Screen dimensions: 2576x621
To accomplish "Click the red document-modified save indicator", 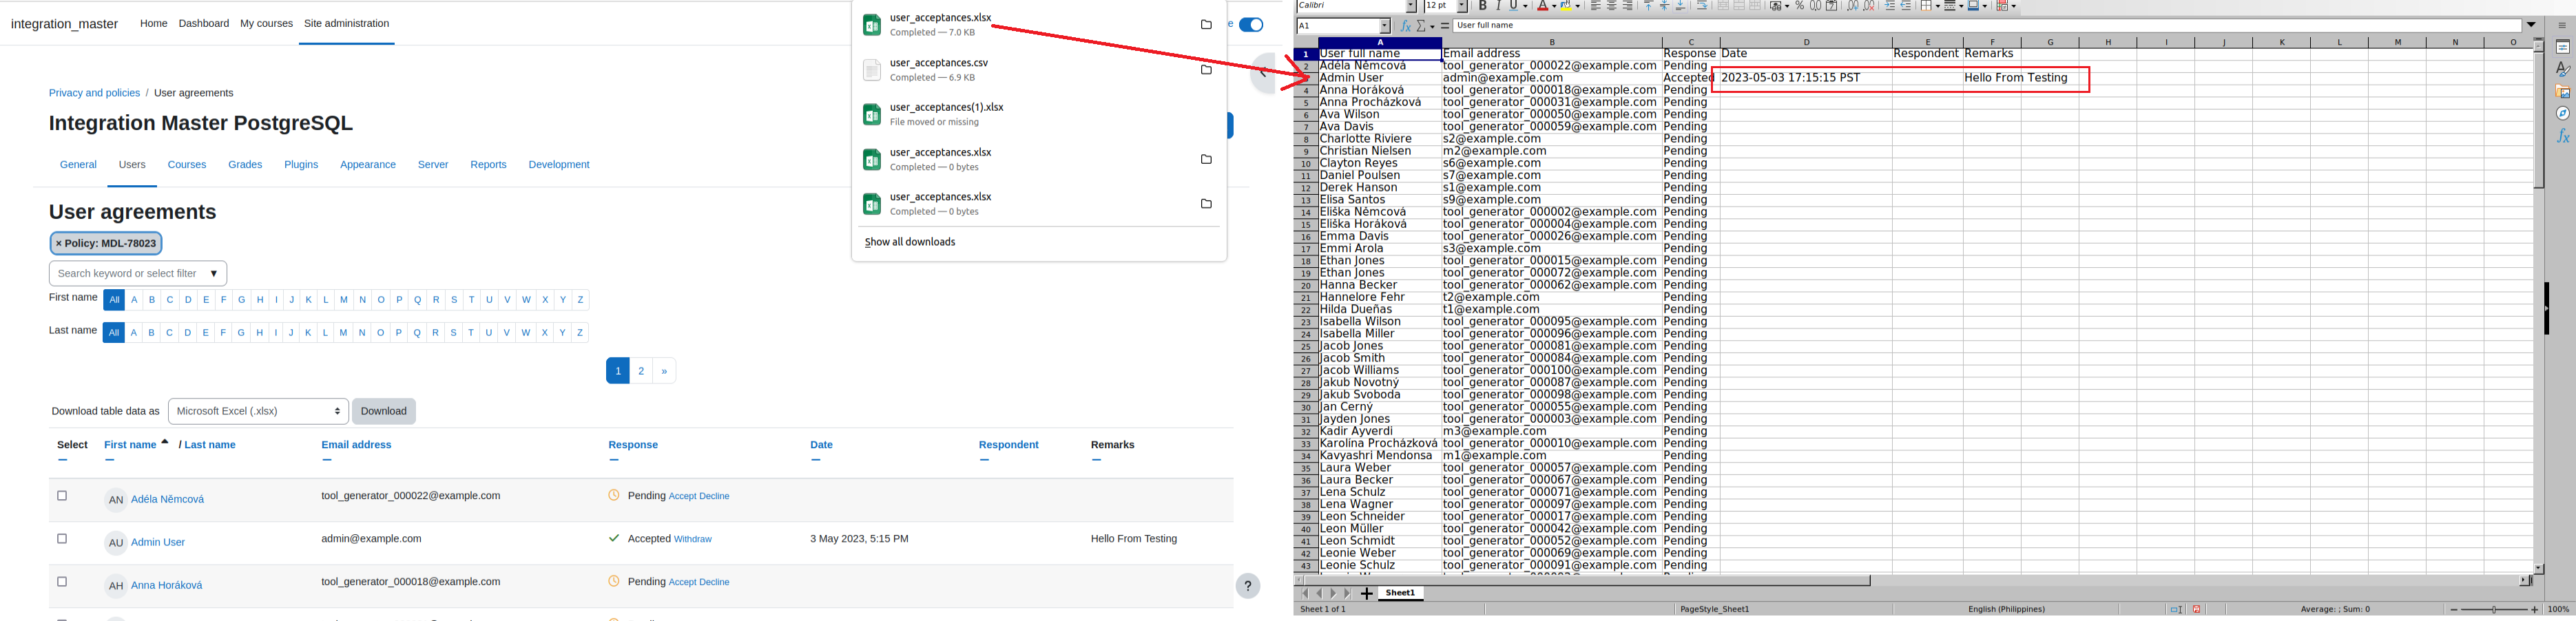I will click(x=2197, y=609).
